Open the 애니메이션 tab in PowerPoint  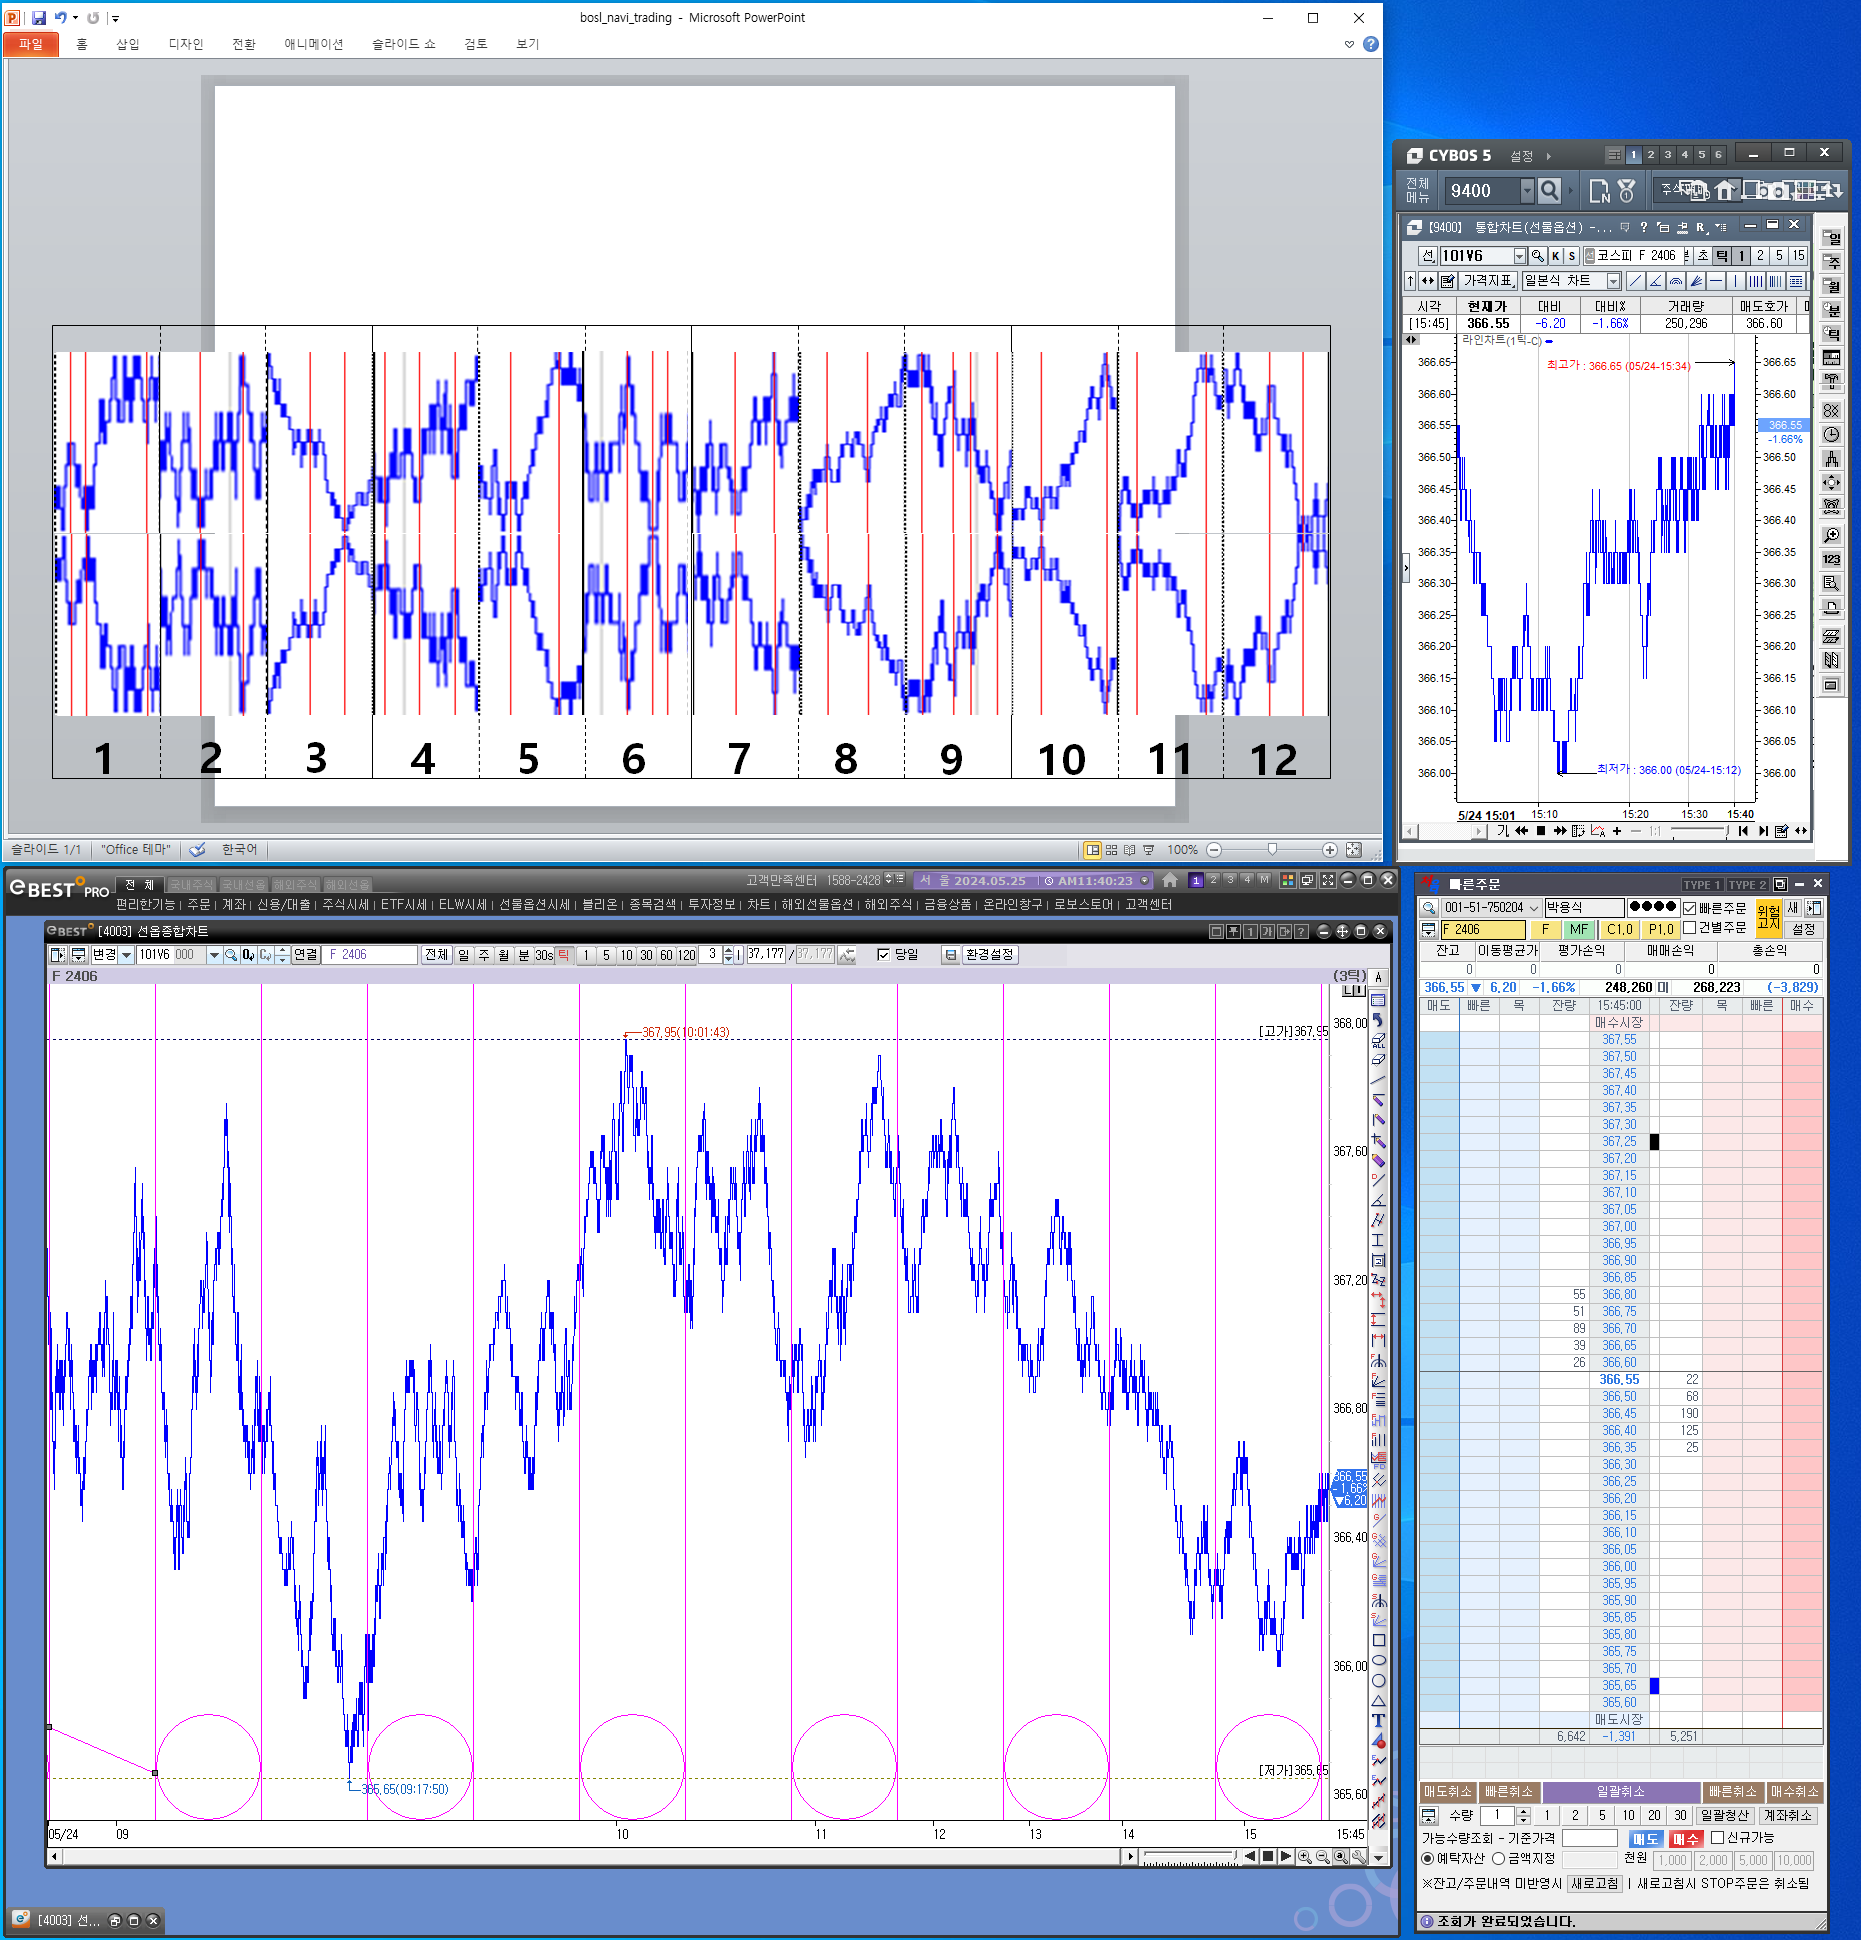coord(313,44)
